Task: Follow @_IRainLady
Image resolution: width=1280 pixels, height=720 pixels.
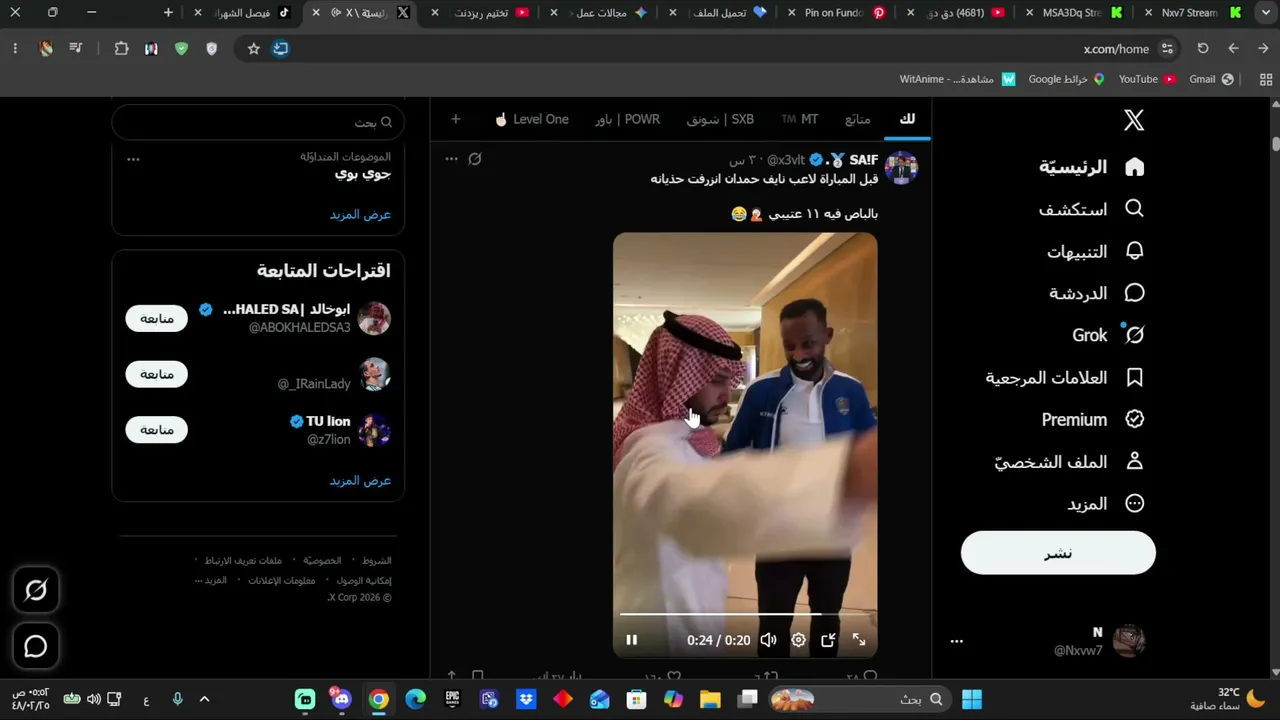Action: click(x=156, y=374)
